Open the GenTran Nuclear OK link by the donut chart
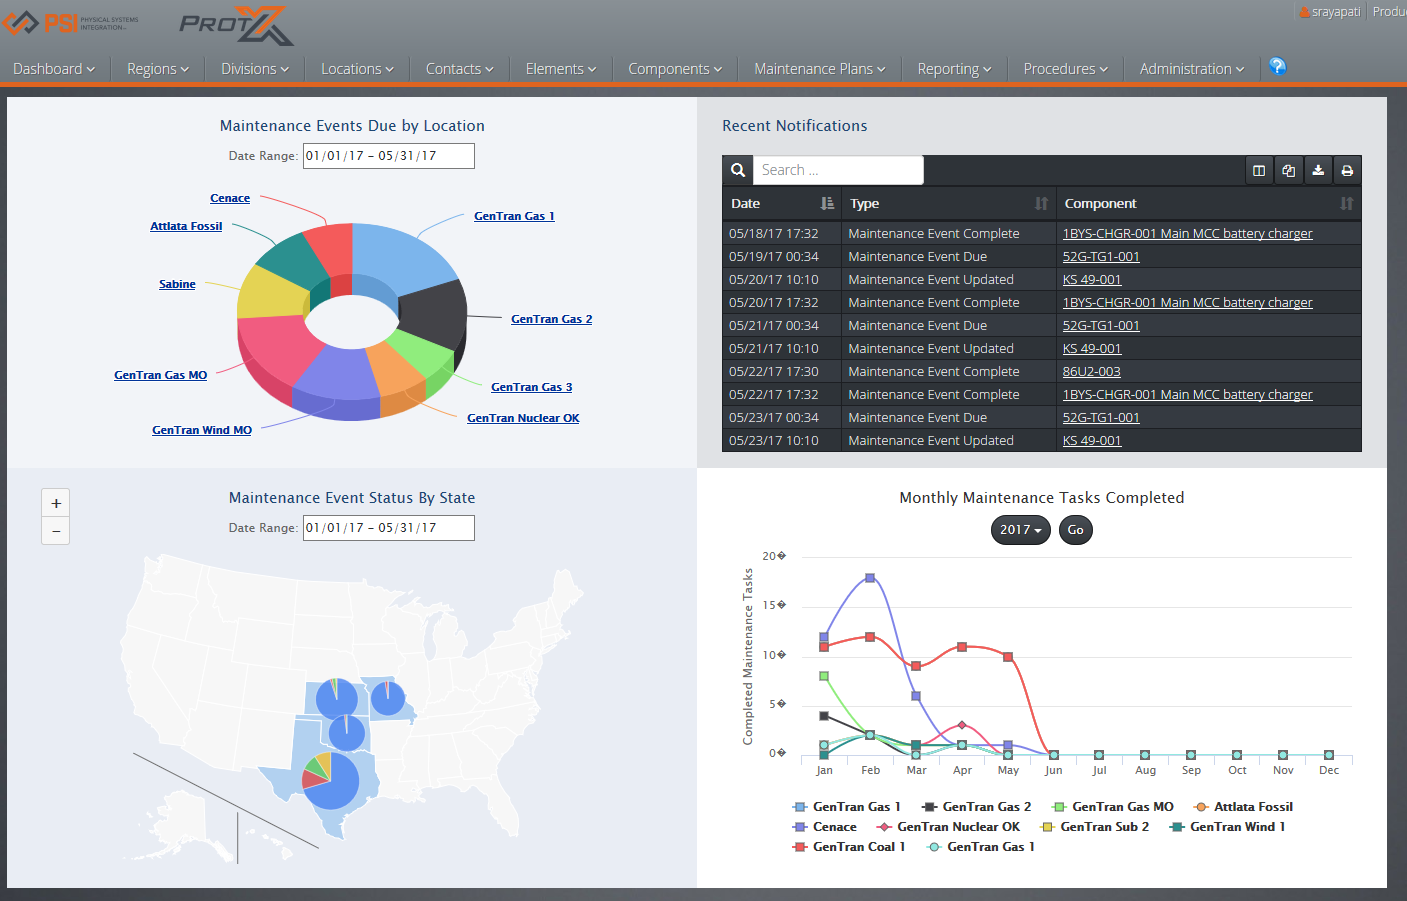This screenshot has height=901, width=1407. click(x=523, y=418)
